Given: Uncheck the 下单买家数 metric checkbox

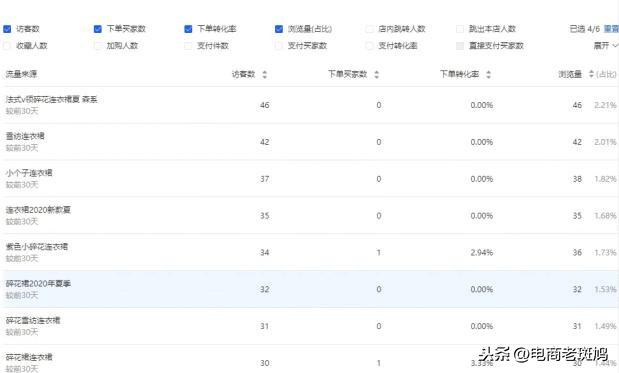Looking at the screenshot, I should coord(98,29).
